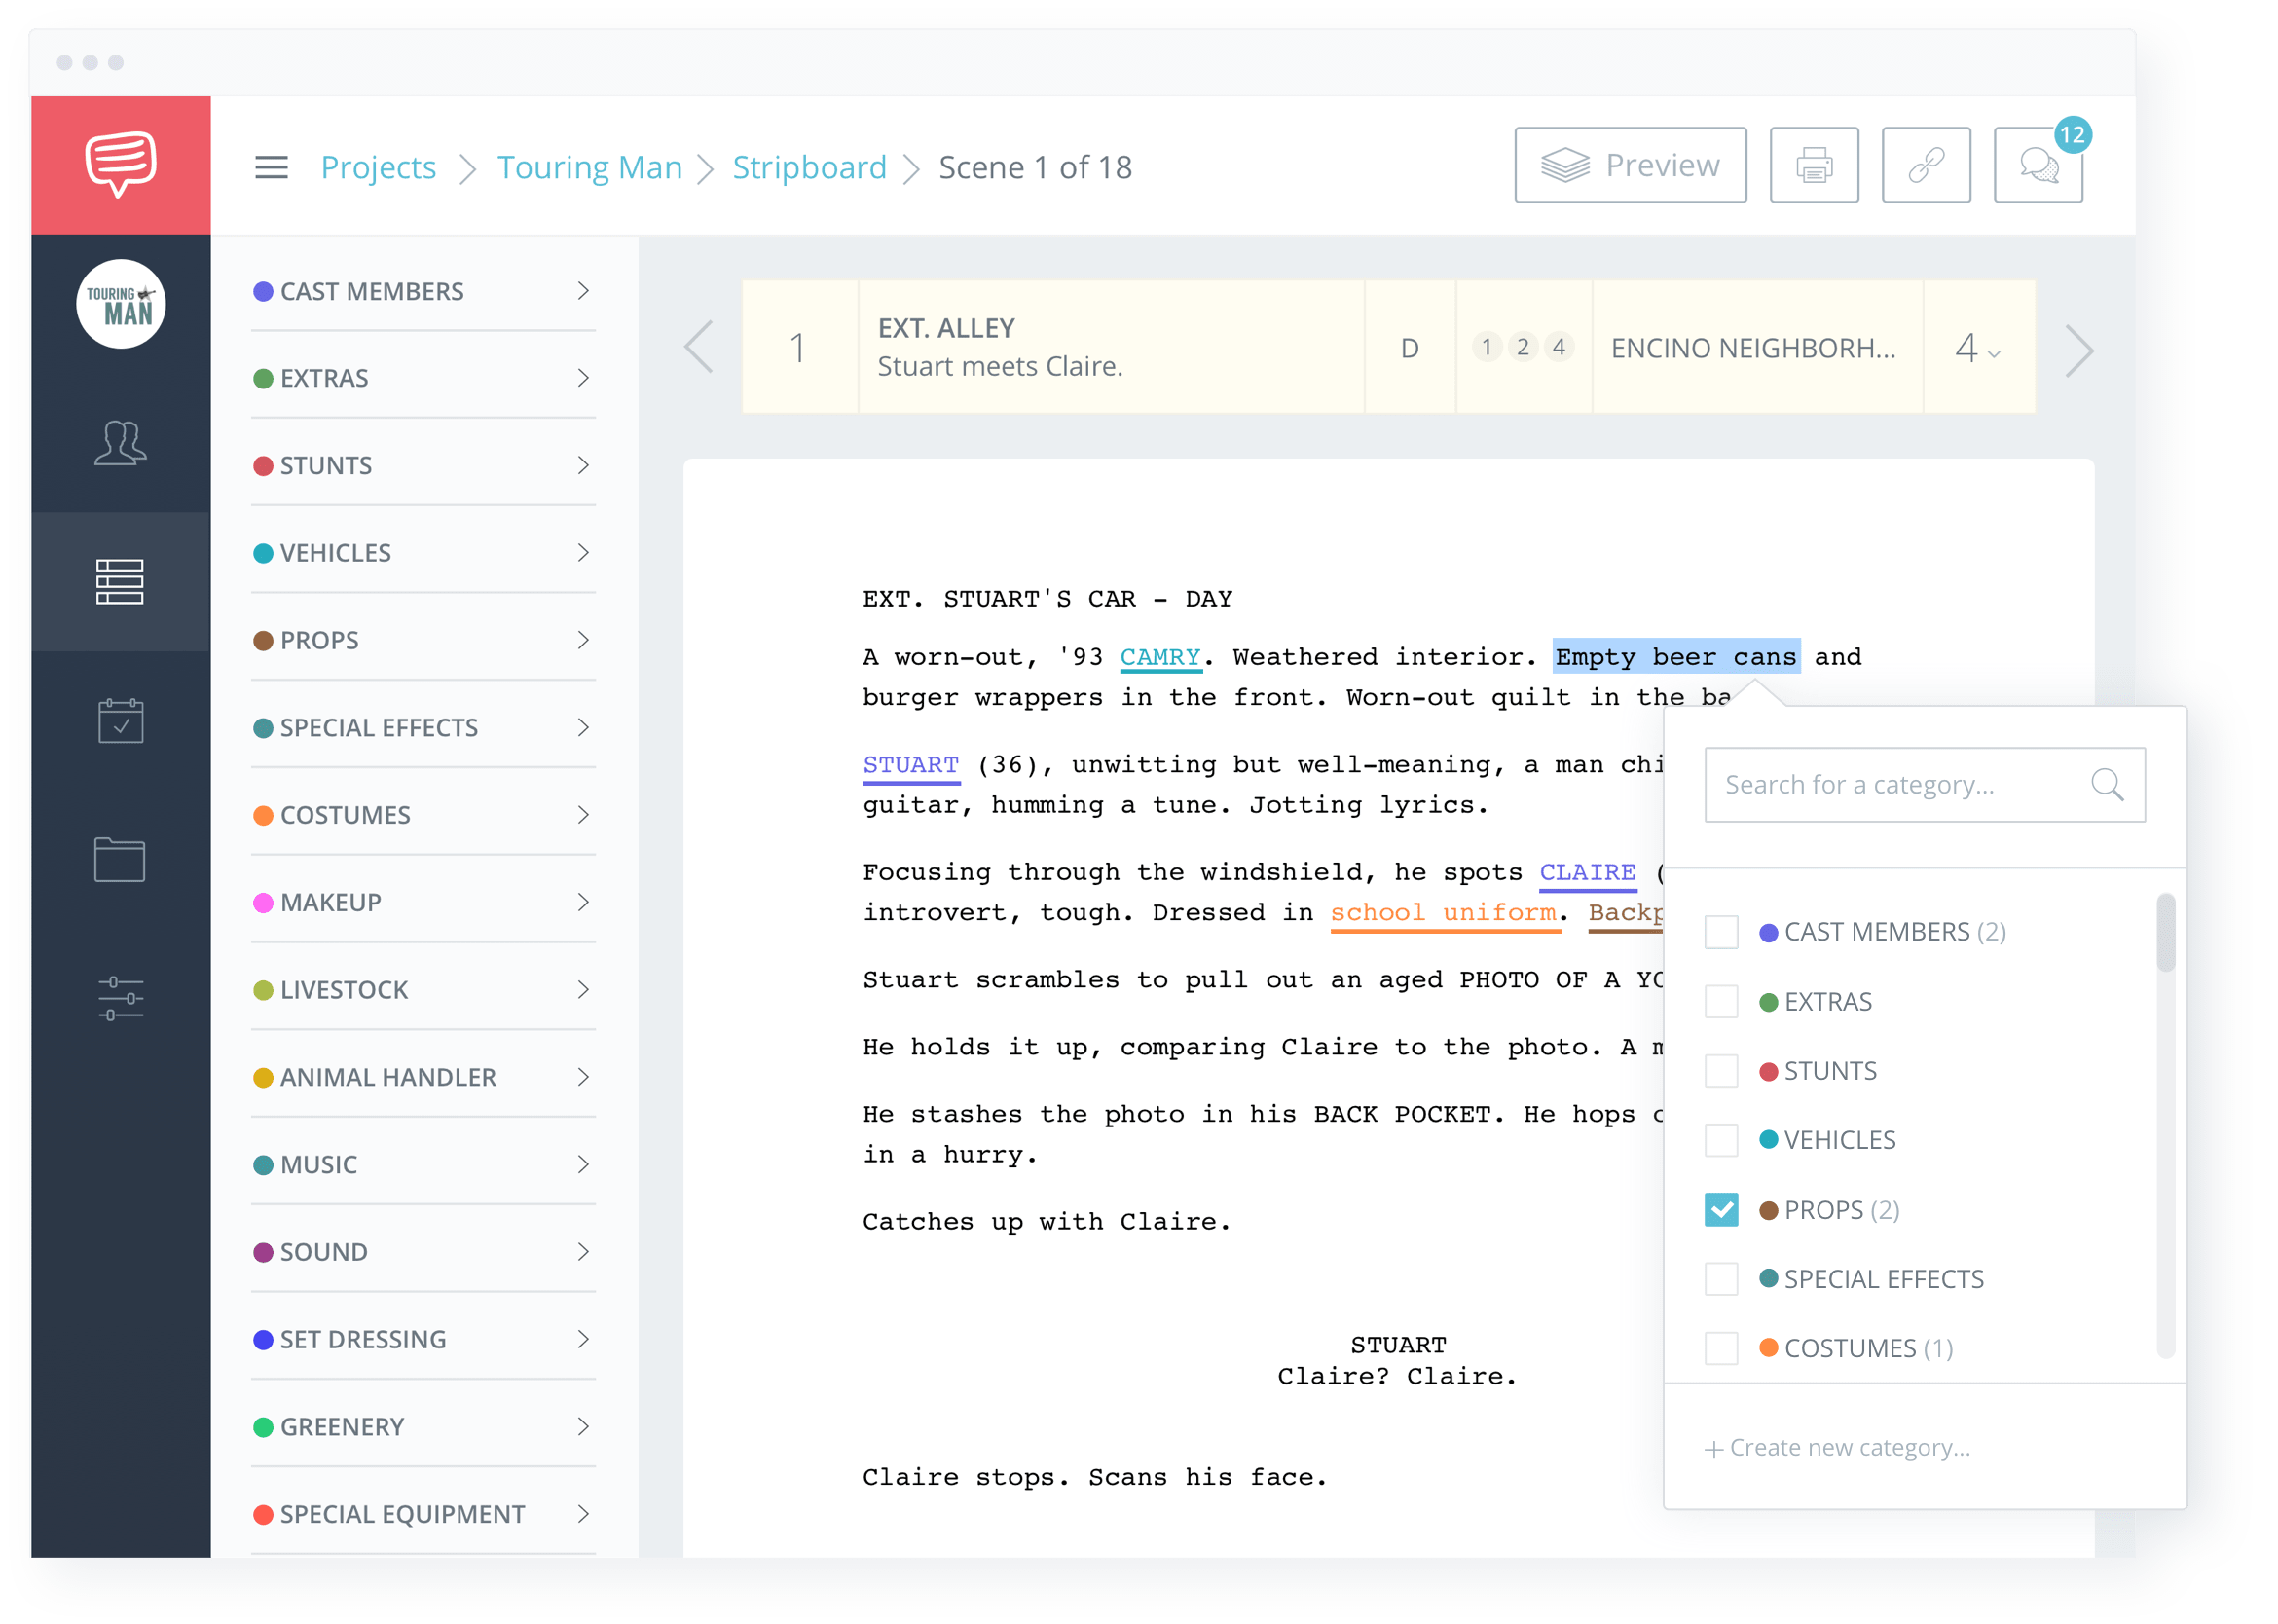2278x1624 pixels.
Task: Select the breakdown report icon in sidebar
Action: (116, 578)
